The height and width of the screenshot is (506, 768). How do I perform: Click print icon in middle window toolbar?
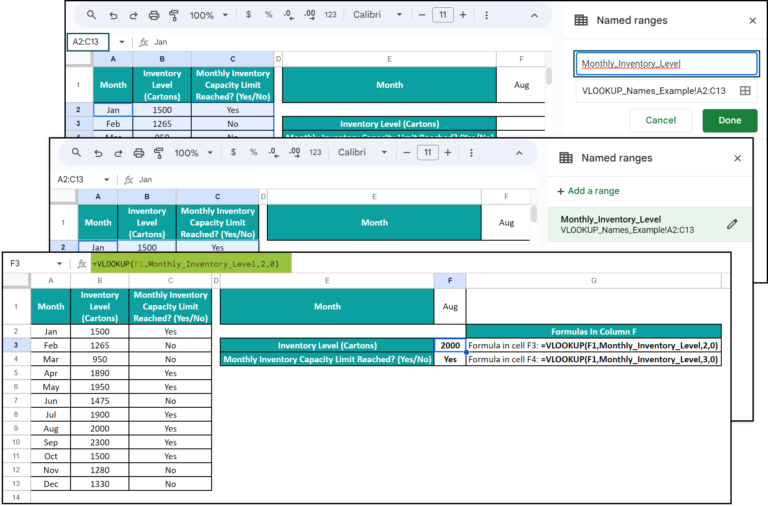139,153
